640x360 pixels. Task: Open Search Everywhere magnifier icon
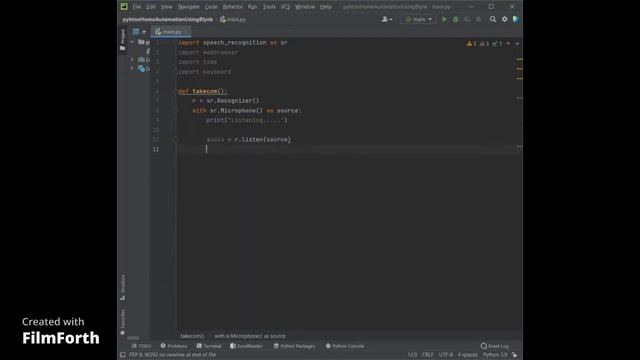click(493, 19)
